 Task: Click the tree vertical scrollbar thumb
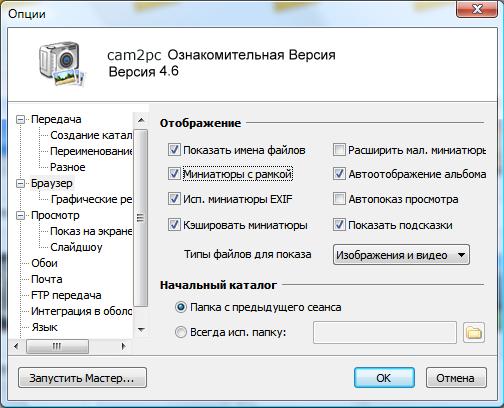click(141, 218)
